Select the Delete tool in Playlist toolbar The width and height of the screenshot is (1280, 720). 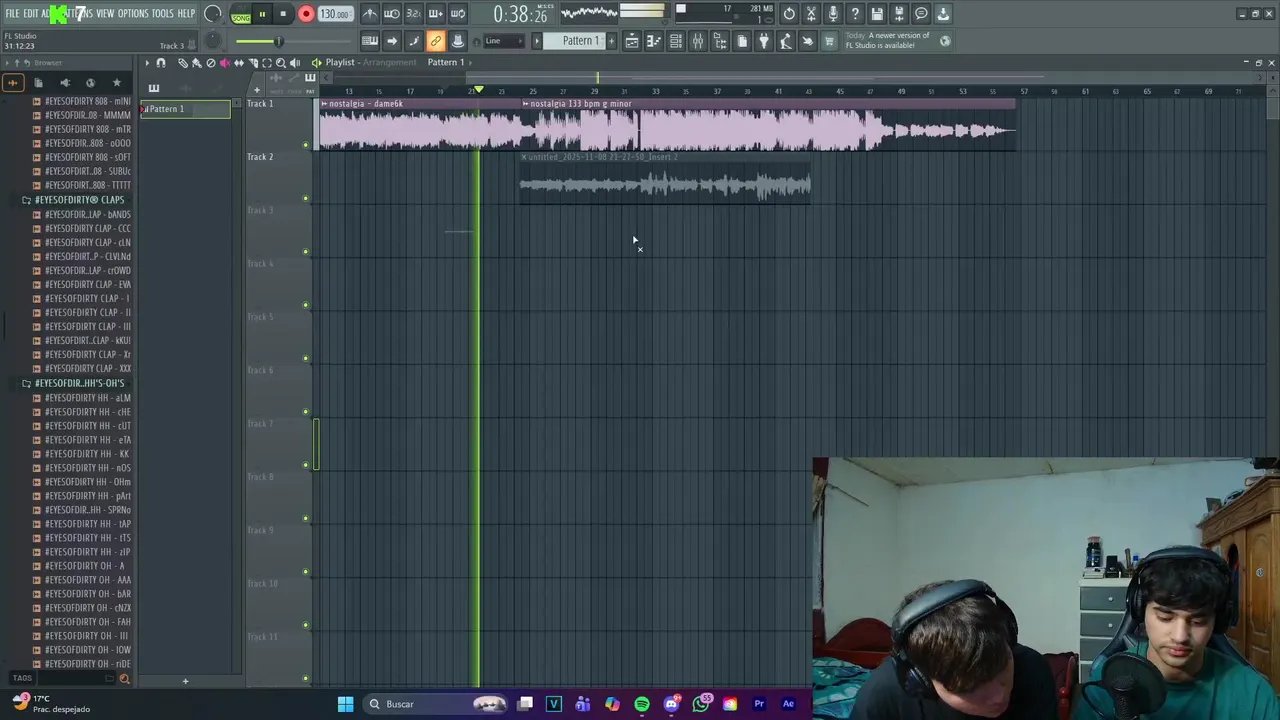[210, 63]
